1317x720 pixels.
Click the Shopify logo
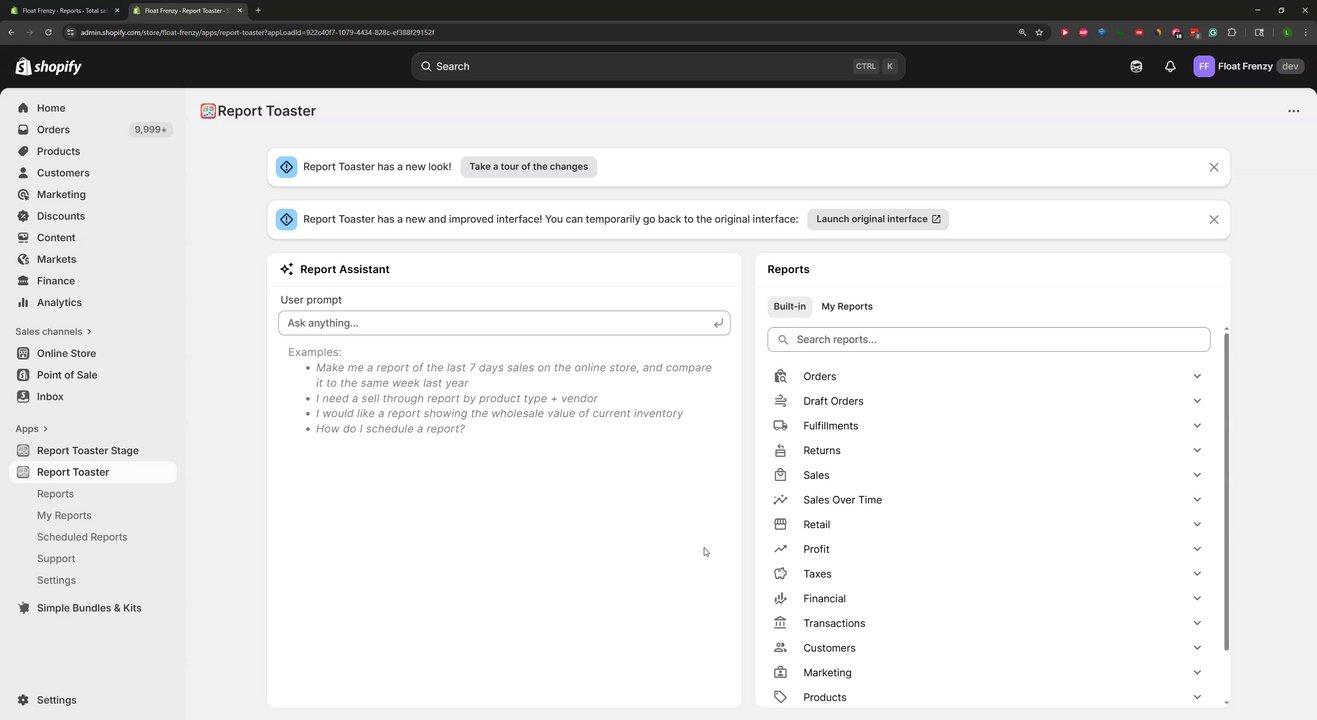click(48, 67)
